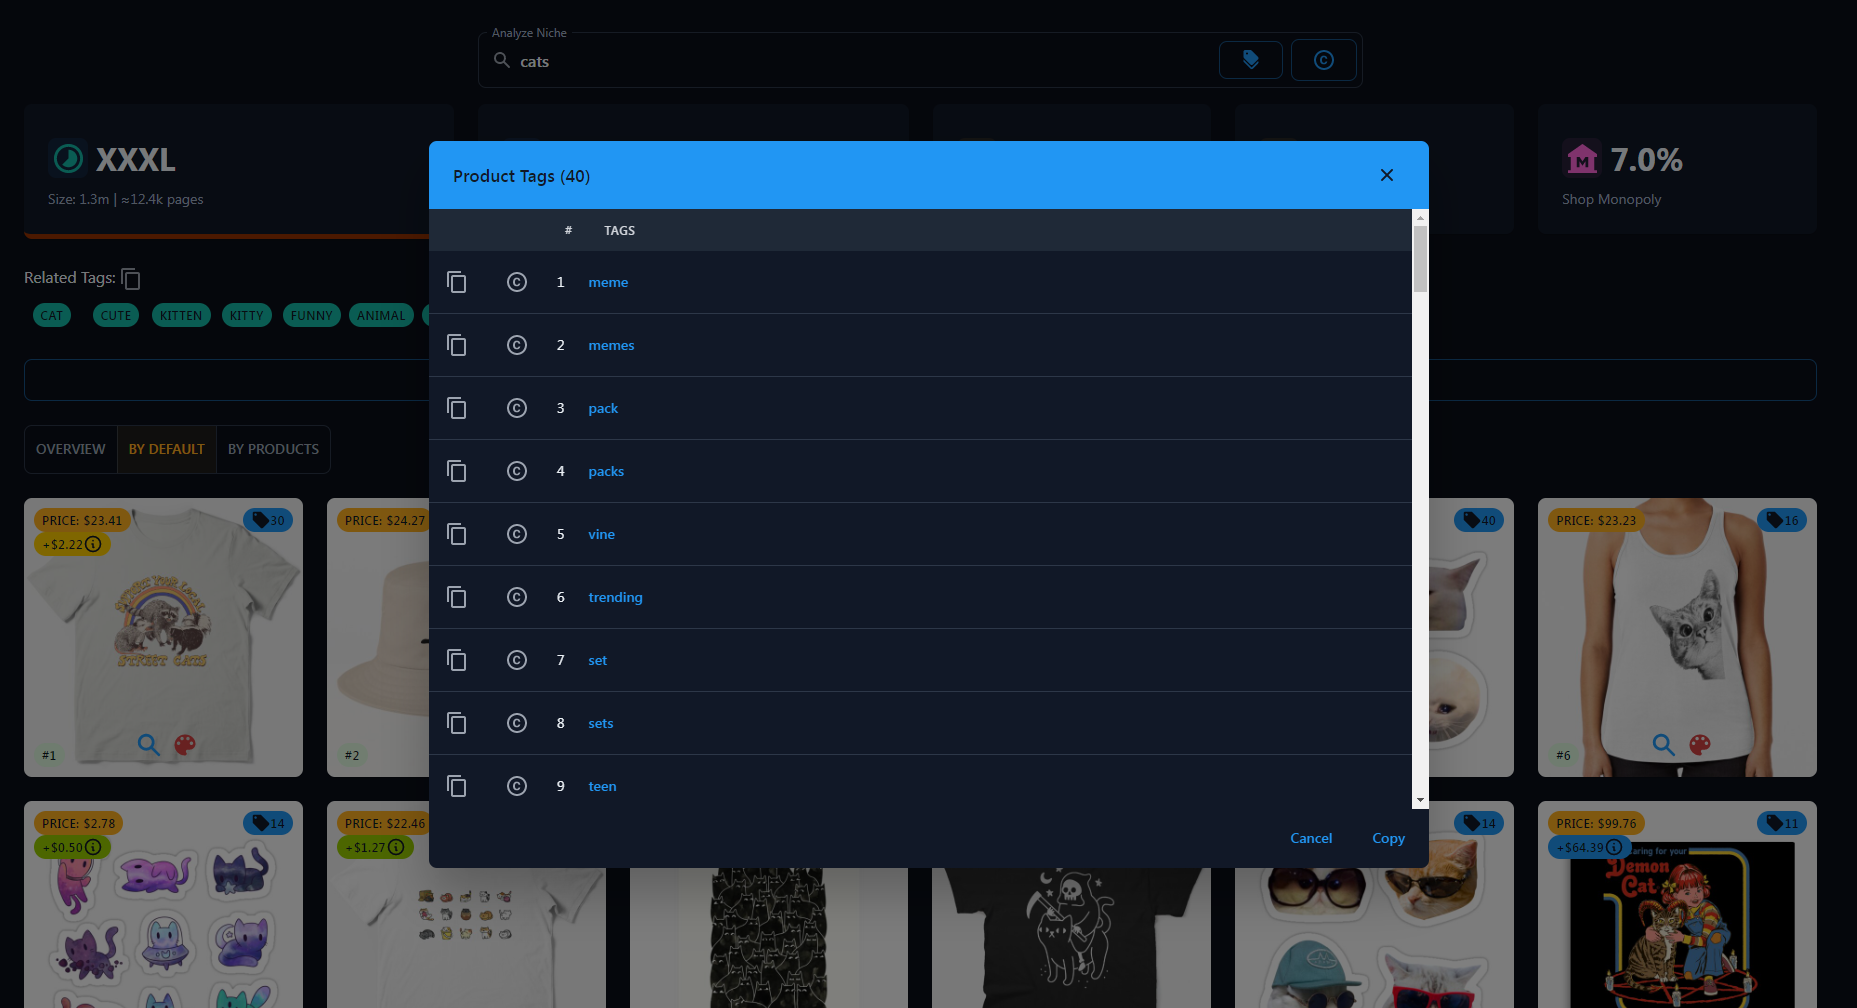Click magnifier icon on product #1
This screenshot has width=1857, height=1008.
pyautogui.click(x=149, y=744)
